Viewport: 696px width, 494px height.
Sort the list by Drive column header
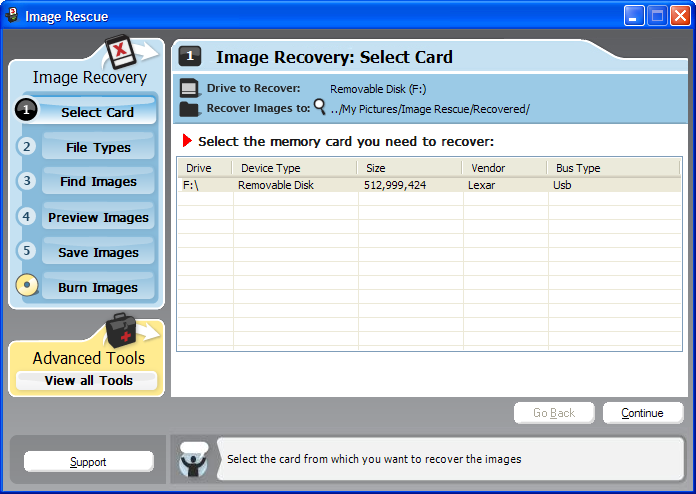[205, 168]
